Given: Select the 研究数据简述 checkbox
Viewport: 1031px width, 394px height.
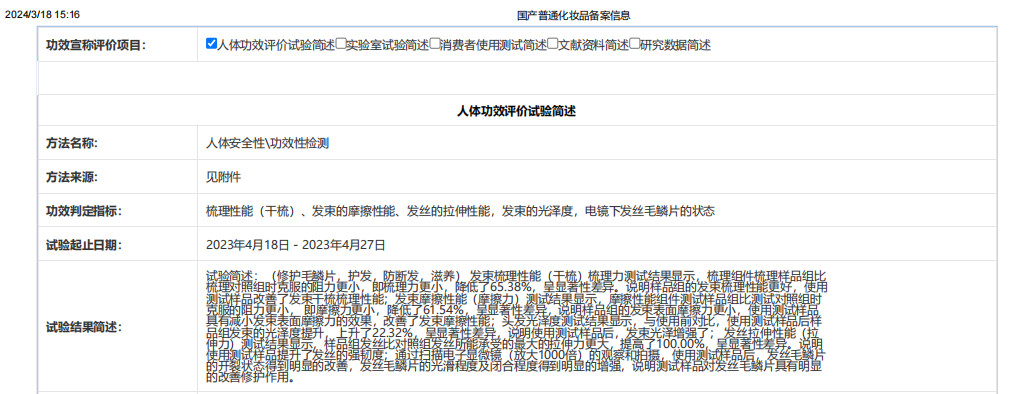Looking at the screenshot, I should [x=635, y=43].
